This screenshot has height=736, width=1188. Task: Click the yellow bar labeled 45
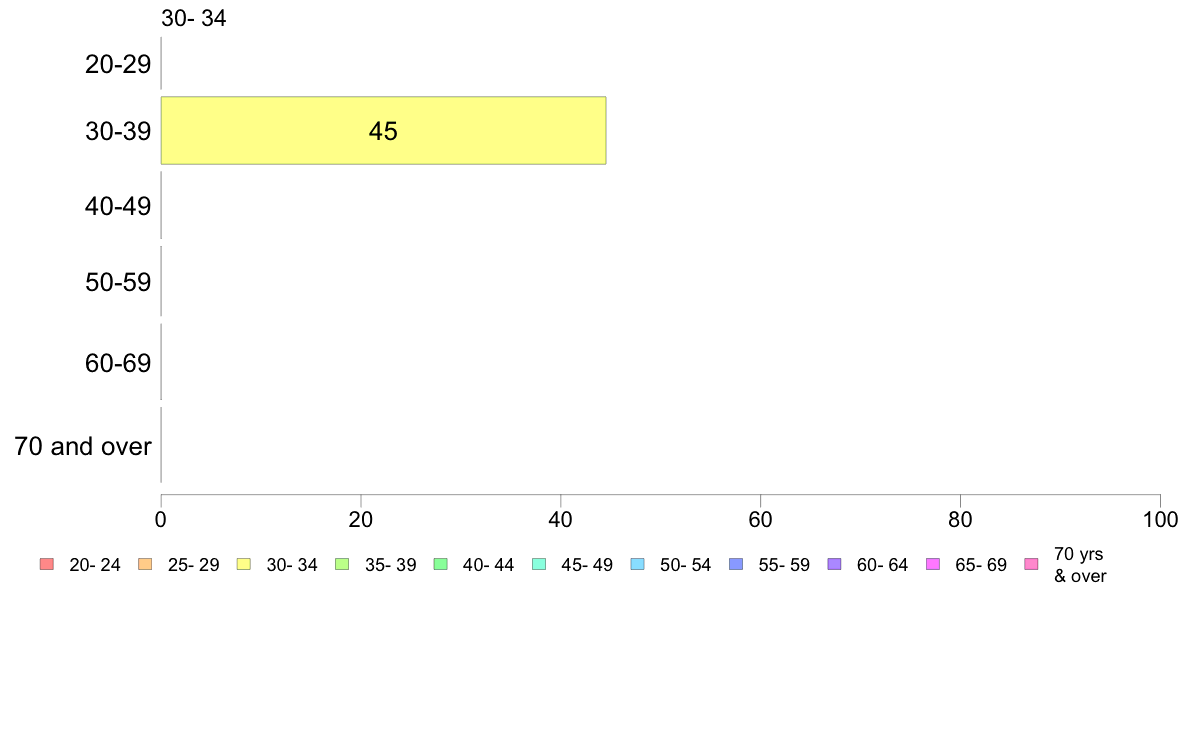[x=383, y=130]
